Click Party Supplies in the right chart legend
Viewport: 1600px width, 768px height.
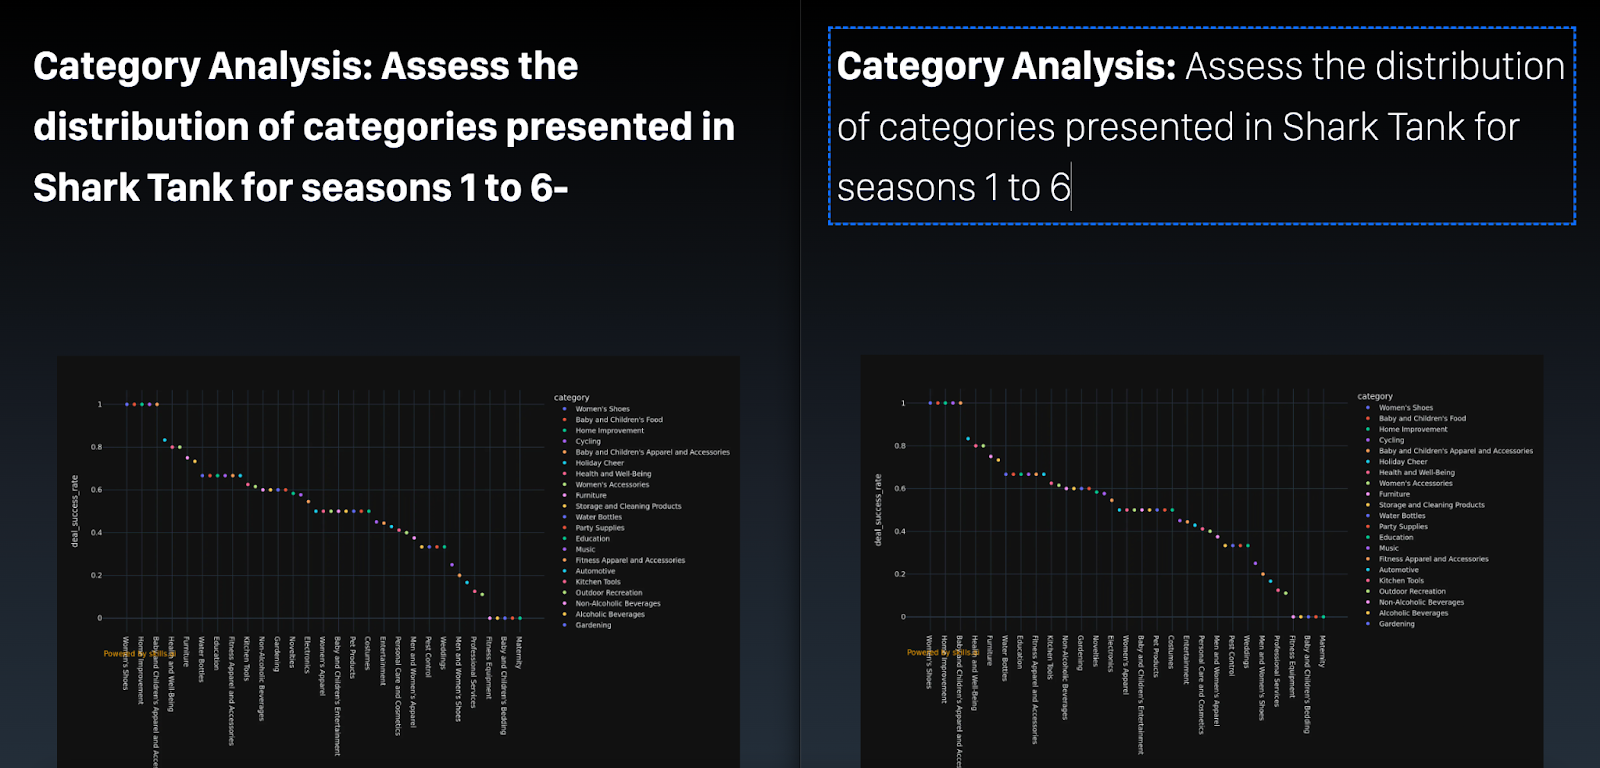1404,527
